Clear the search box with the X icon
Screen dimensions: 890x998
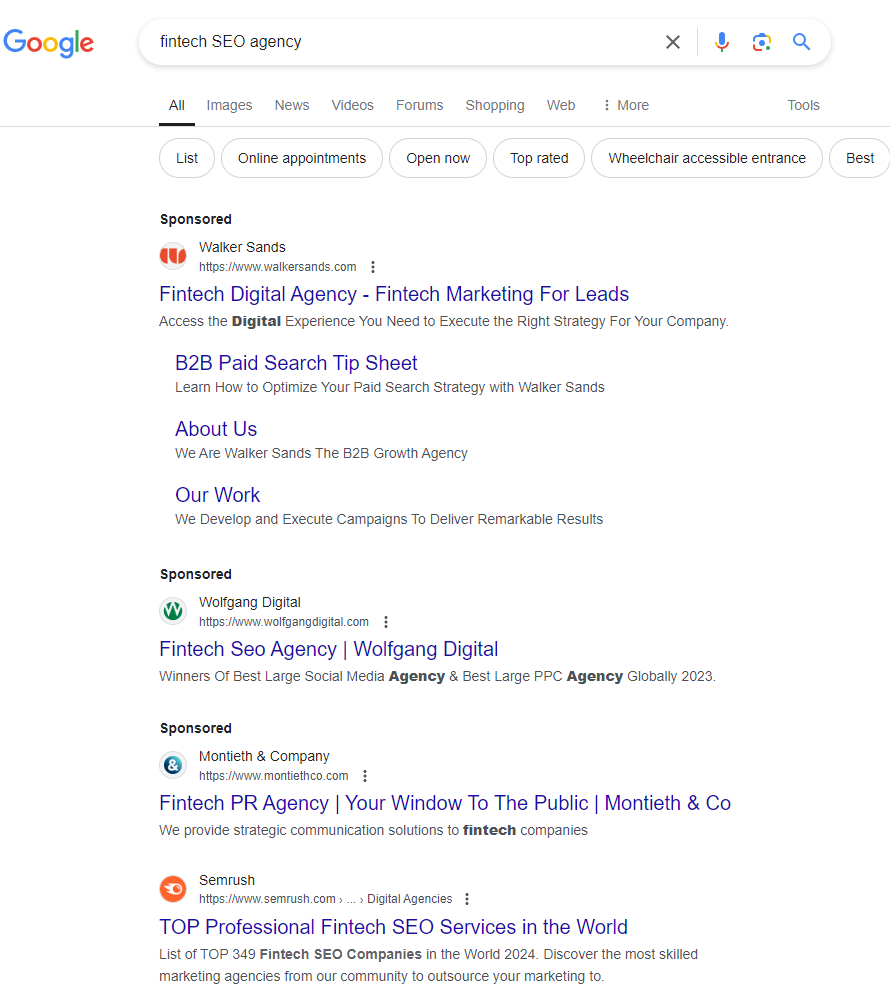pyautogui.click(x=672, y=42)
